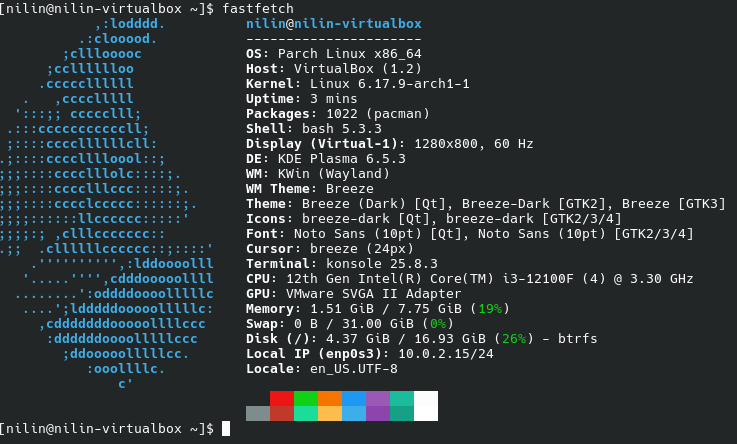Click display resolution '1280x800, 60 Hz'
The height and width of the screenshot is (444, 737).
tap(474, 144)
